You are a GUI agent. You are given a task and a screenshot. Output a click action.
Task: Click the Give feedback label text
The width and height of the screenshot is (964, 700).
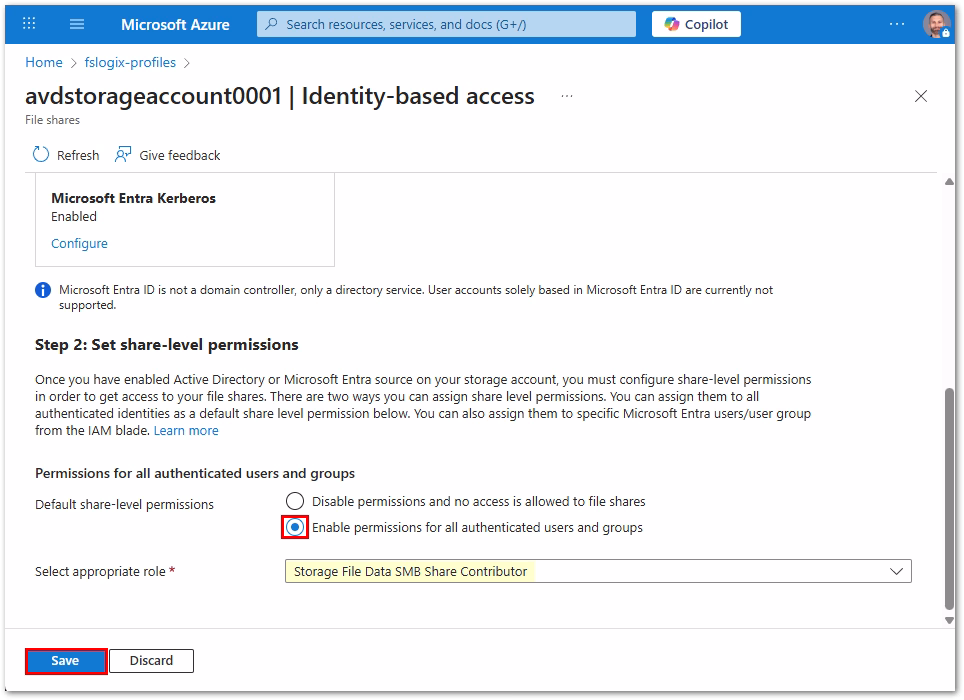pyautogui.click(x=180, y=155)
